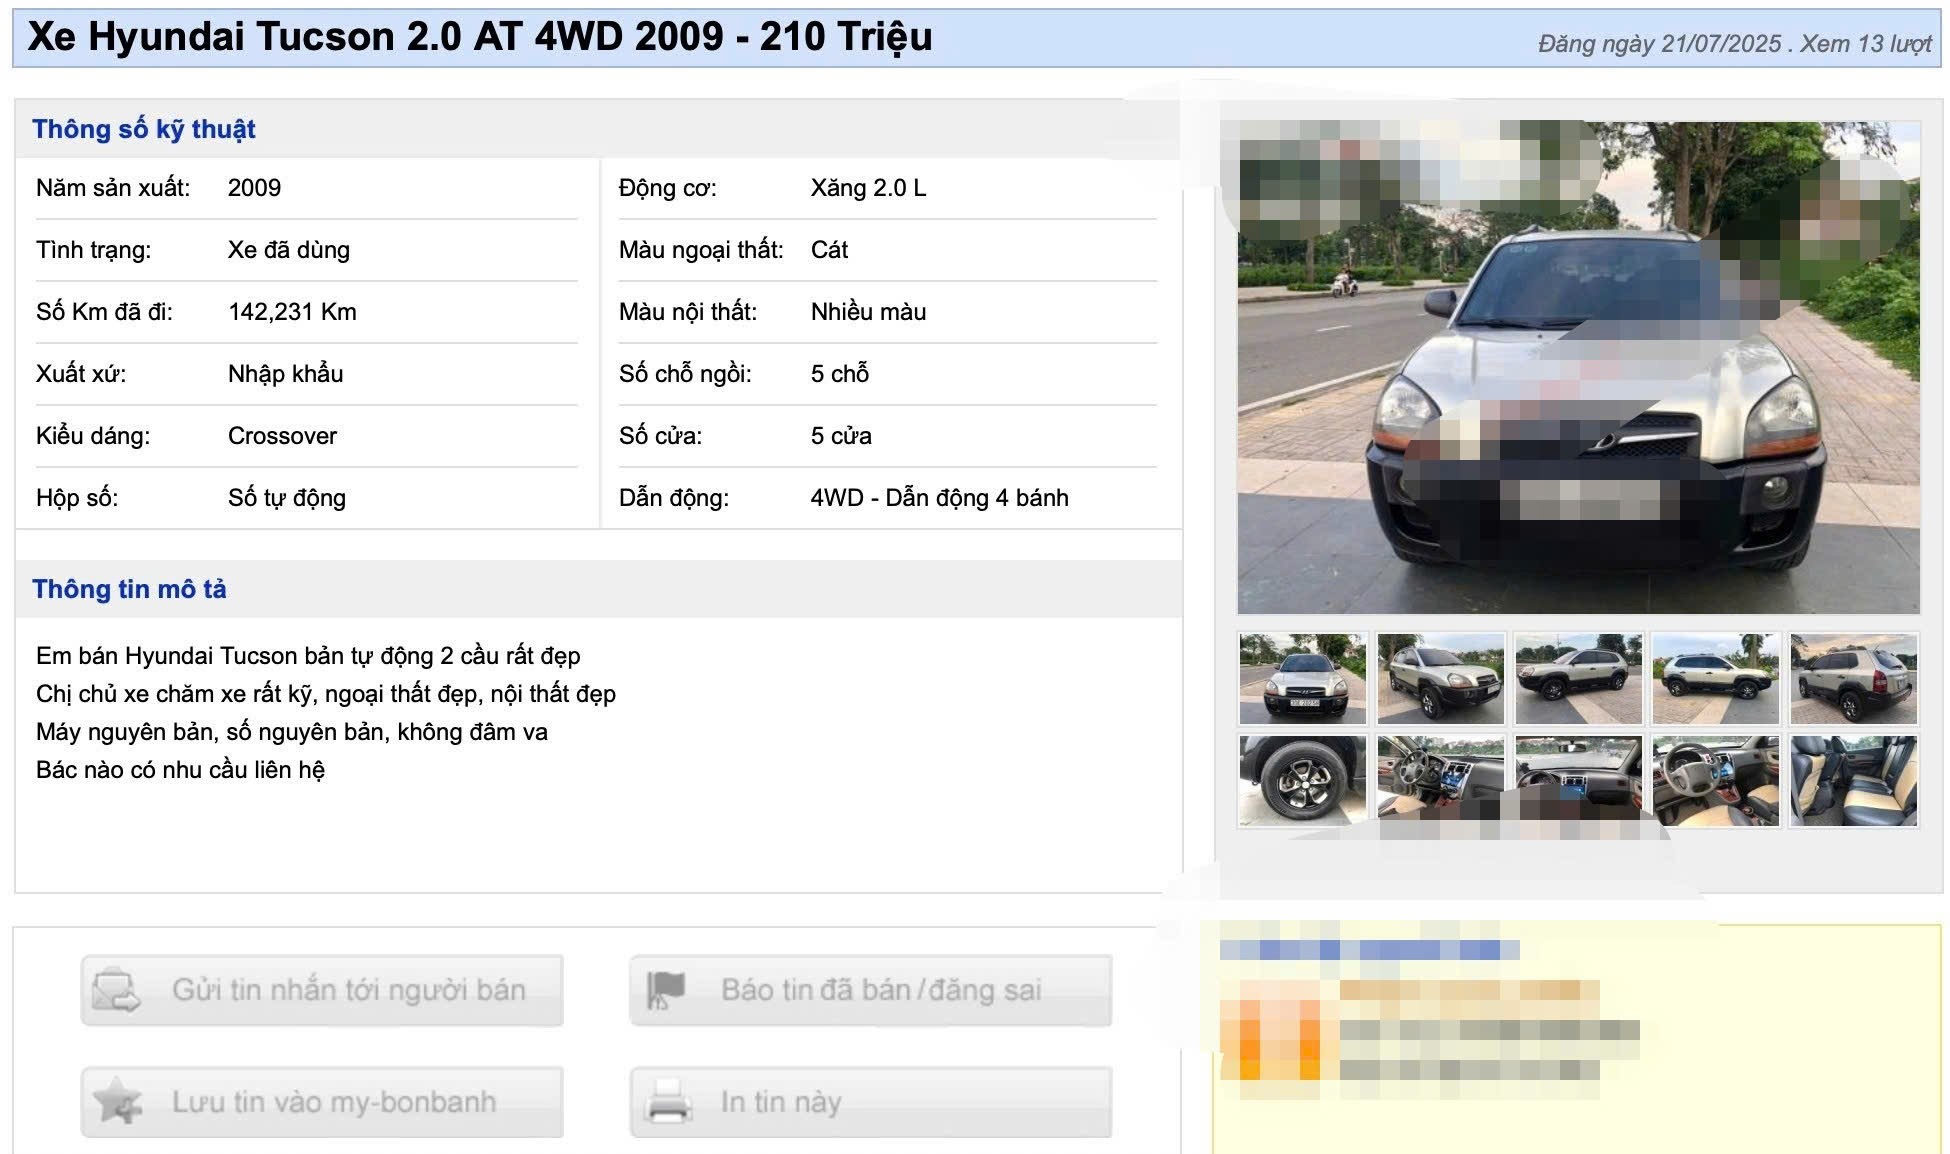Select first thumbnail showing car front view
The height and width of the screenshot is (1154, 1950).
pyautogui.click(x=1303, y=679)
